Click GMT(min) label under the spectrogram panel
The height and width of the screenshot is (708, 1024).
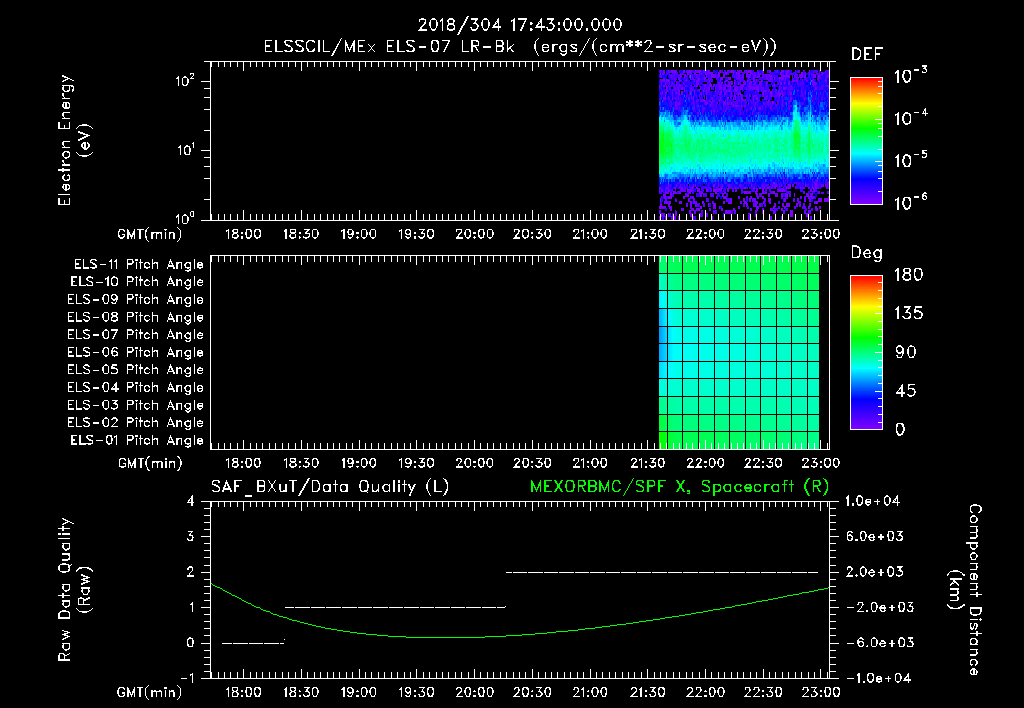click(x=150, y=234)
